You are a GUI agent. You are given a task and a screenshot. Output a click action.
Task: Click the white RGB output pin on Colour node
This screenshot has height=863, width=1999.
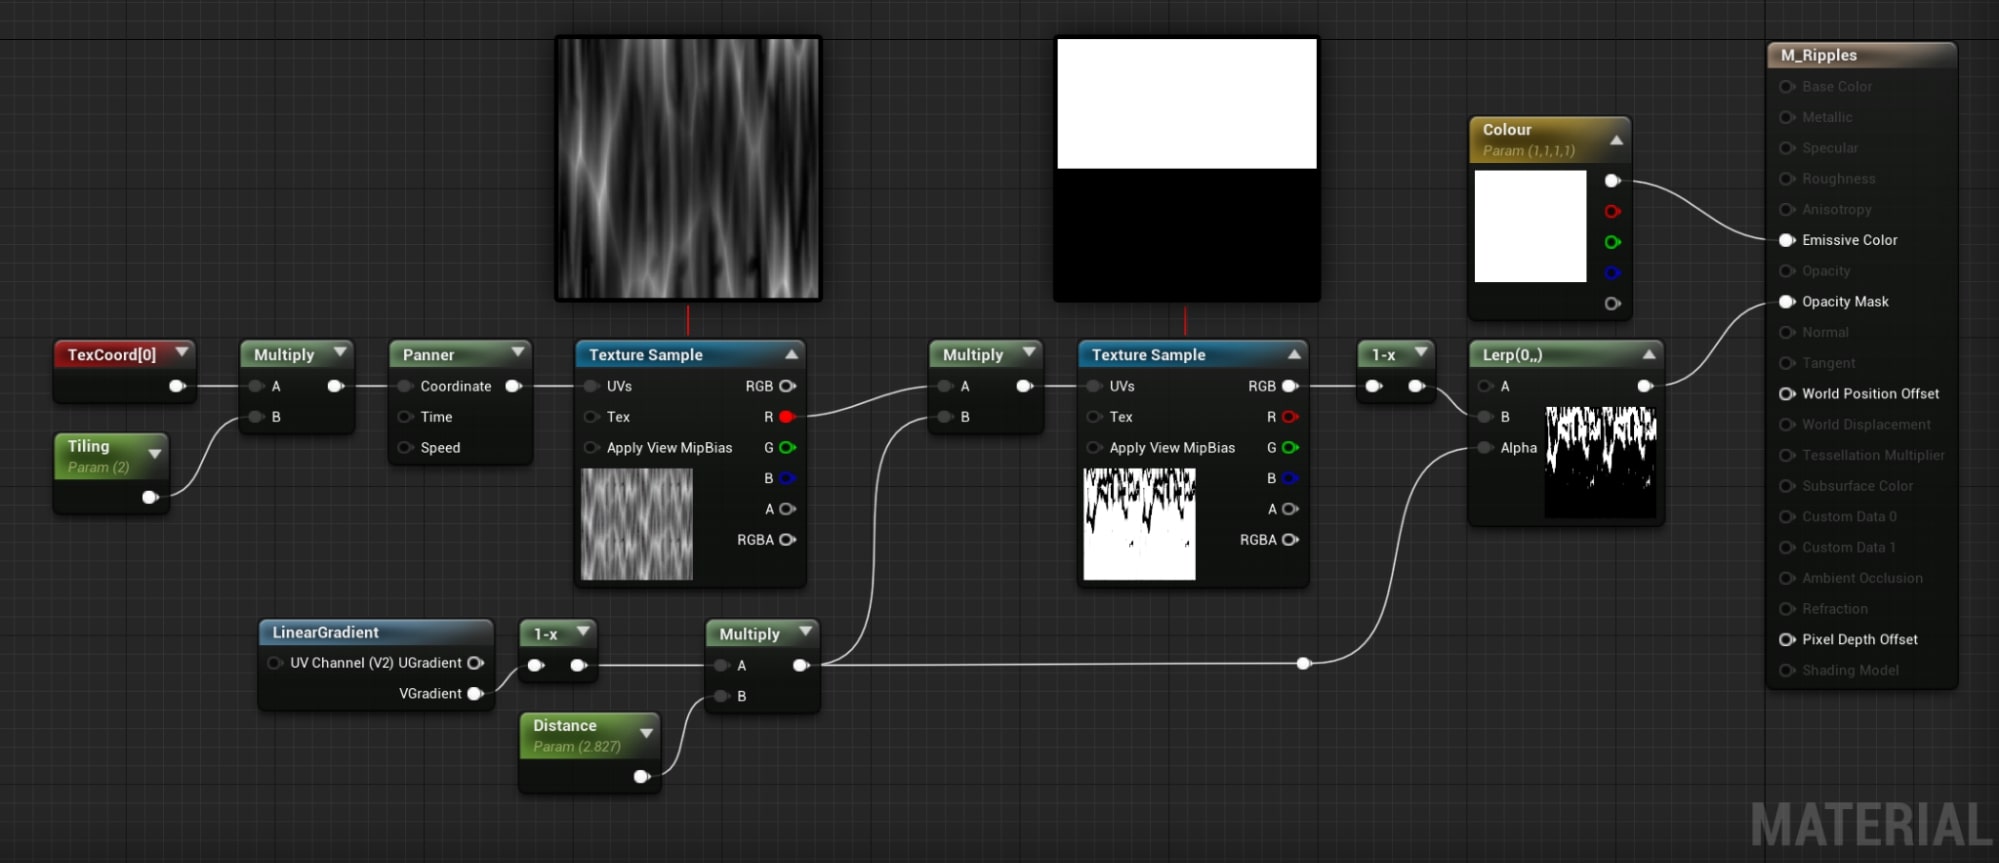point(1612,181)
